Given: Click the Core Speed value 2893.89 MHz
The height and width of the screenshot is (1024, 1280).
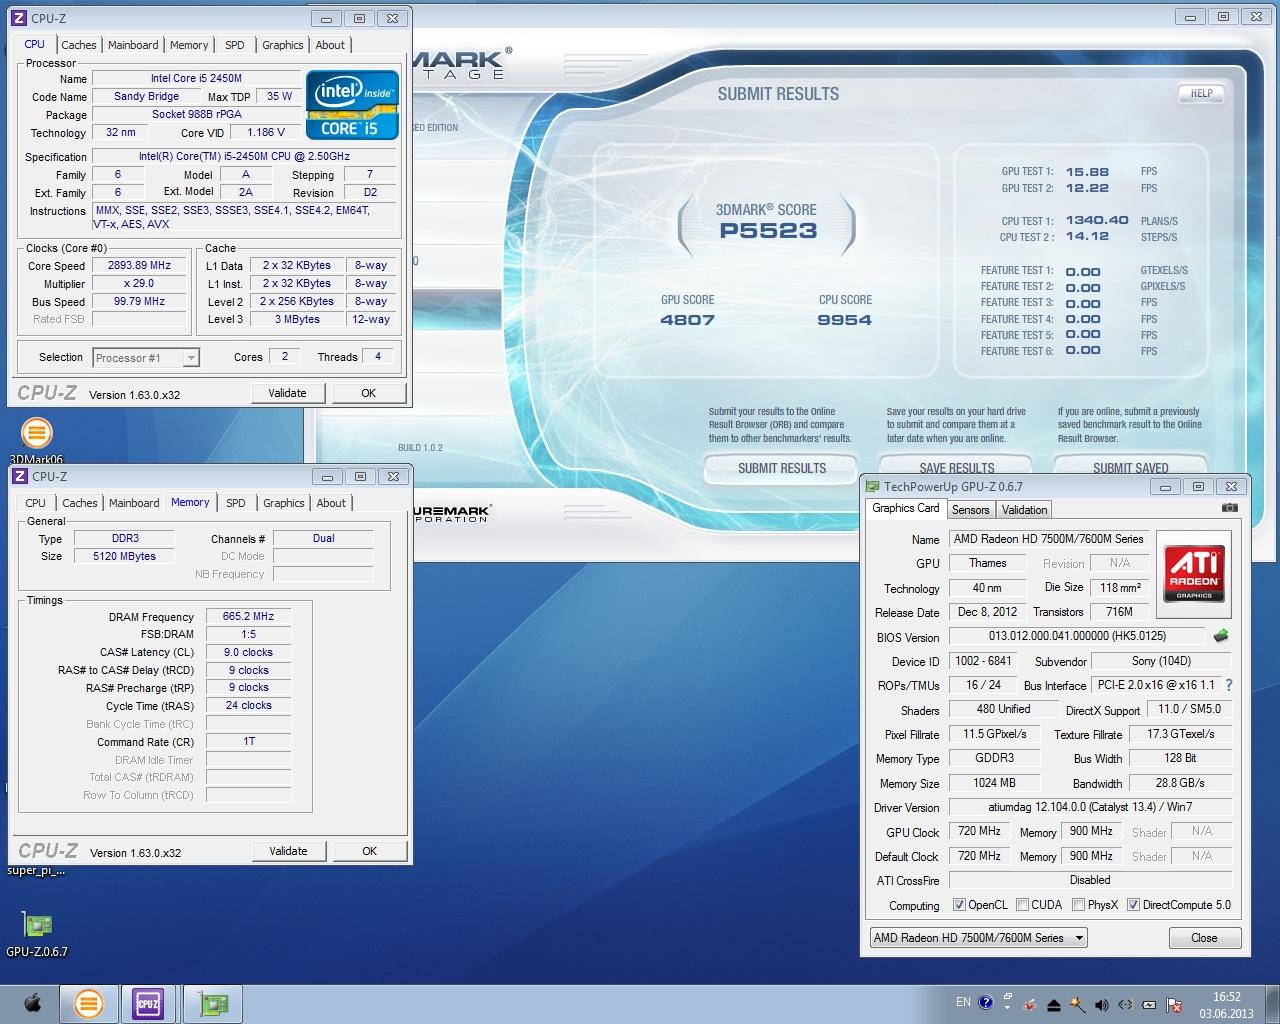Looking at the screenshot, I should click(140, 265).
